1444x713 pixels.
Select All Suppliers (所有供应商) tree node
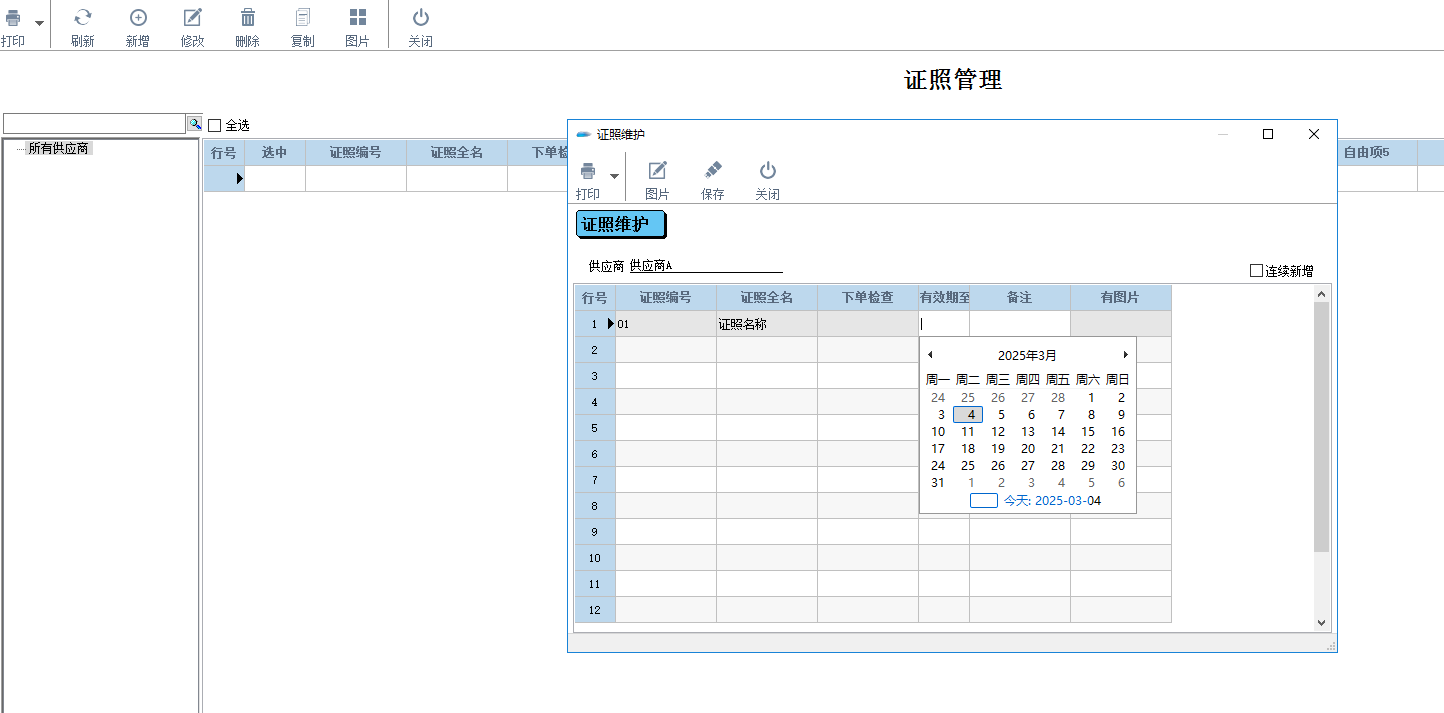tap(58, 148)
